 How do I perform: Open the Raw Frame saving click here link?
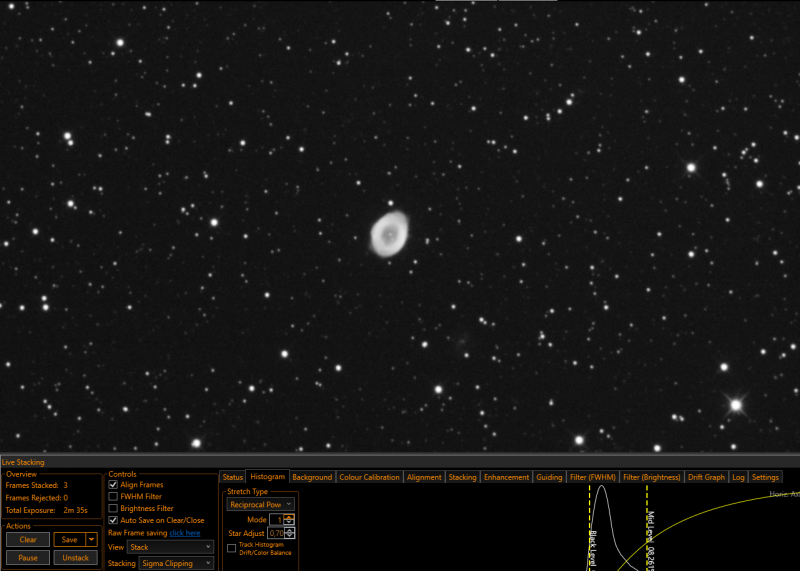(x=185, y=533)
